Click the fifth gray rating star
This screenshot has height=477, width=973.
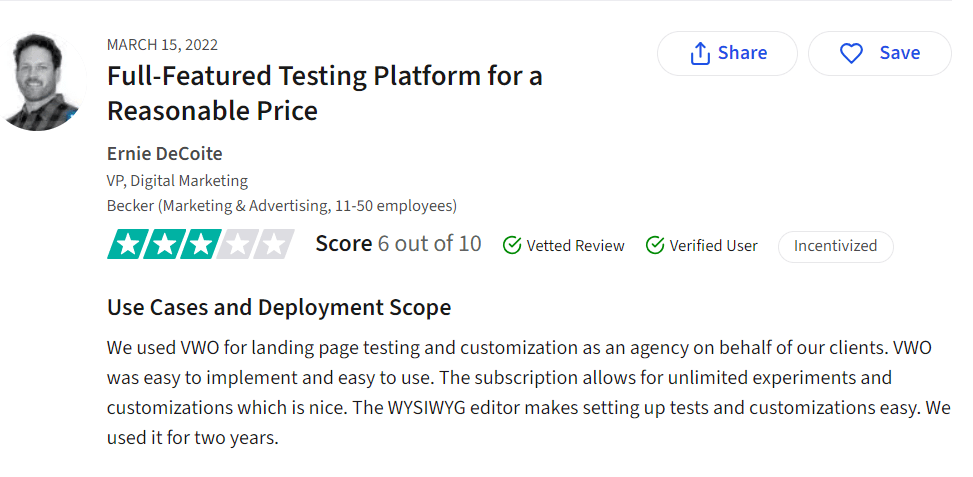point(274,244)
